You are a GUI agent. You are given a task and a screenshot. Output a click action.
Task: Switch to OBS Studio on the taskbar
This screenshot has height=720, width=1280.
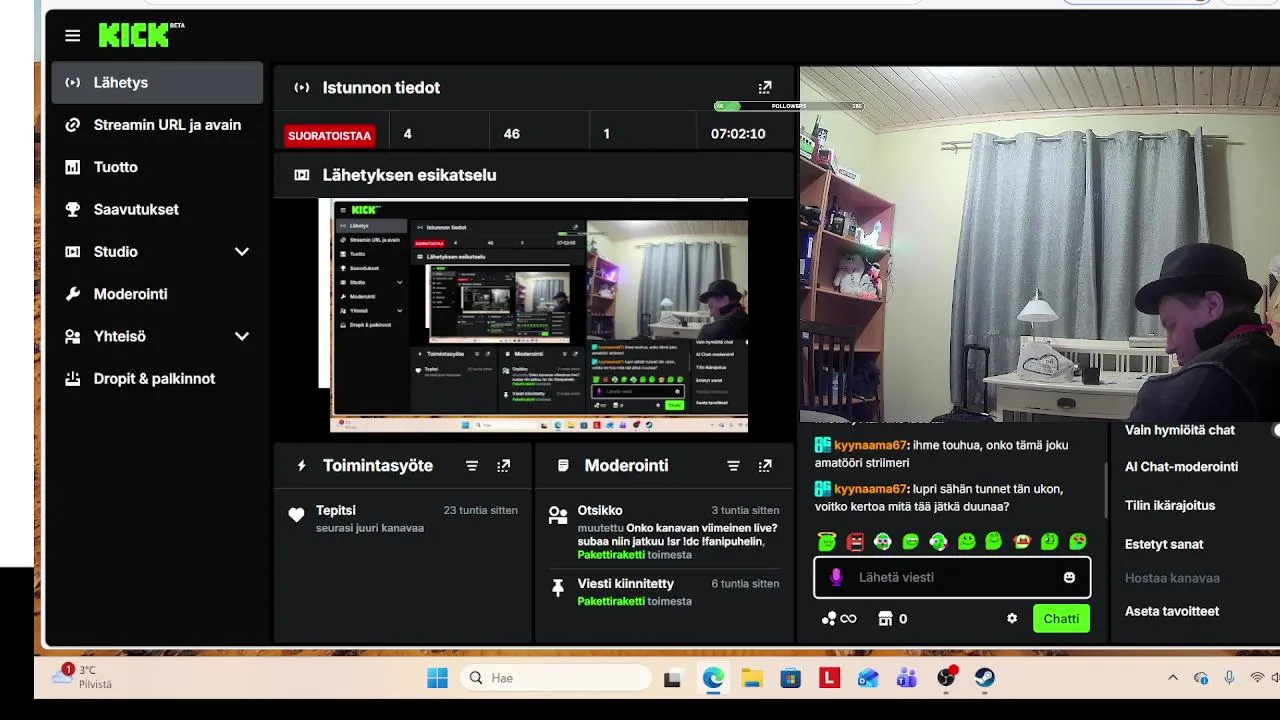coord(946,679)
